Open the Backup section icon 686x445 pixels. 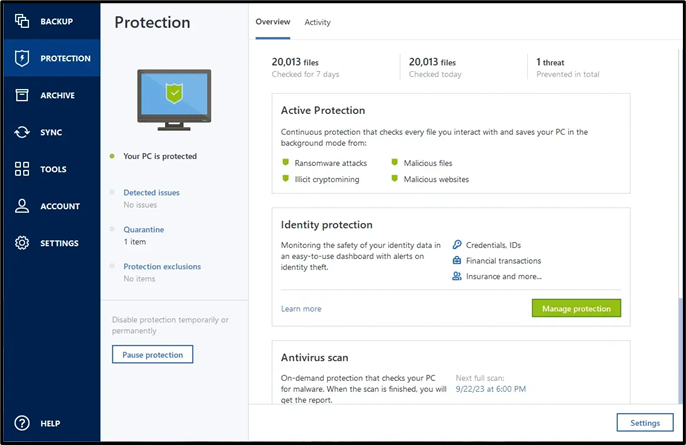22,21
